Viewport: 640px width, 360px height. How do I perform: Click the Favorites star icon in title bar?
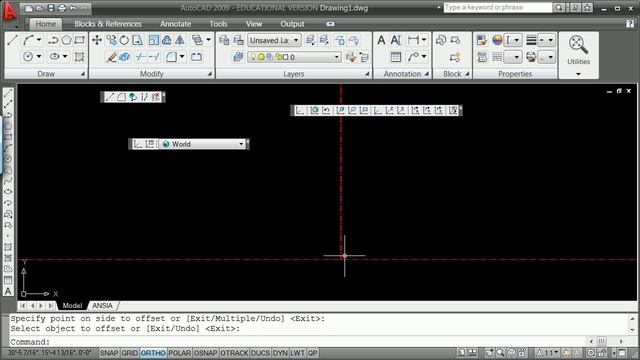pos(587,8)
